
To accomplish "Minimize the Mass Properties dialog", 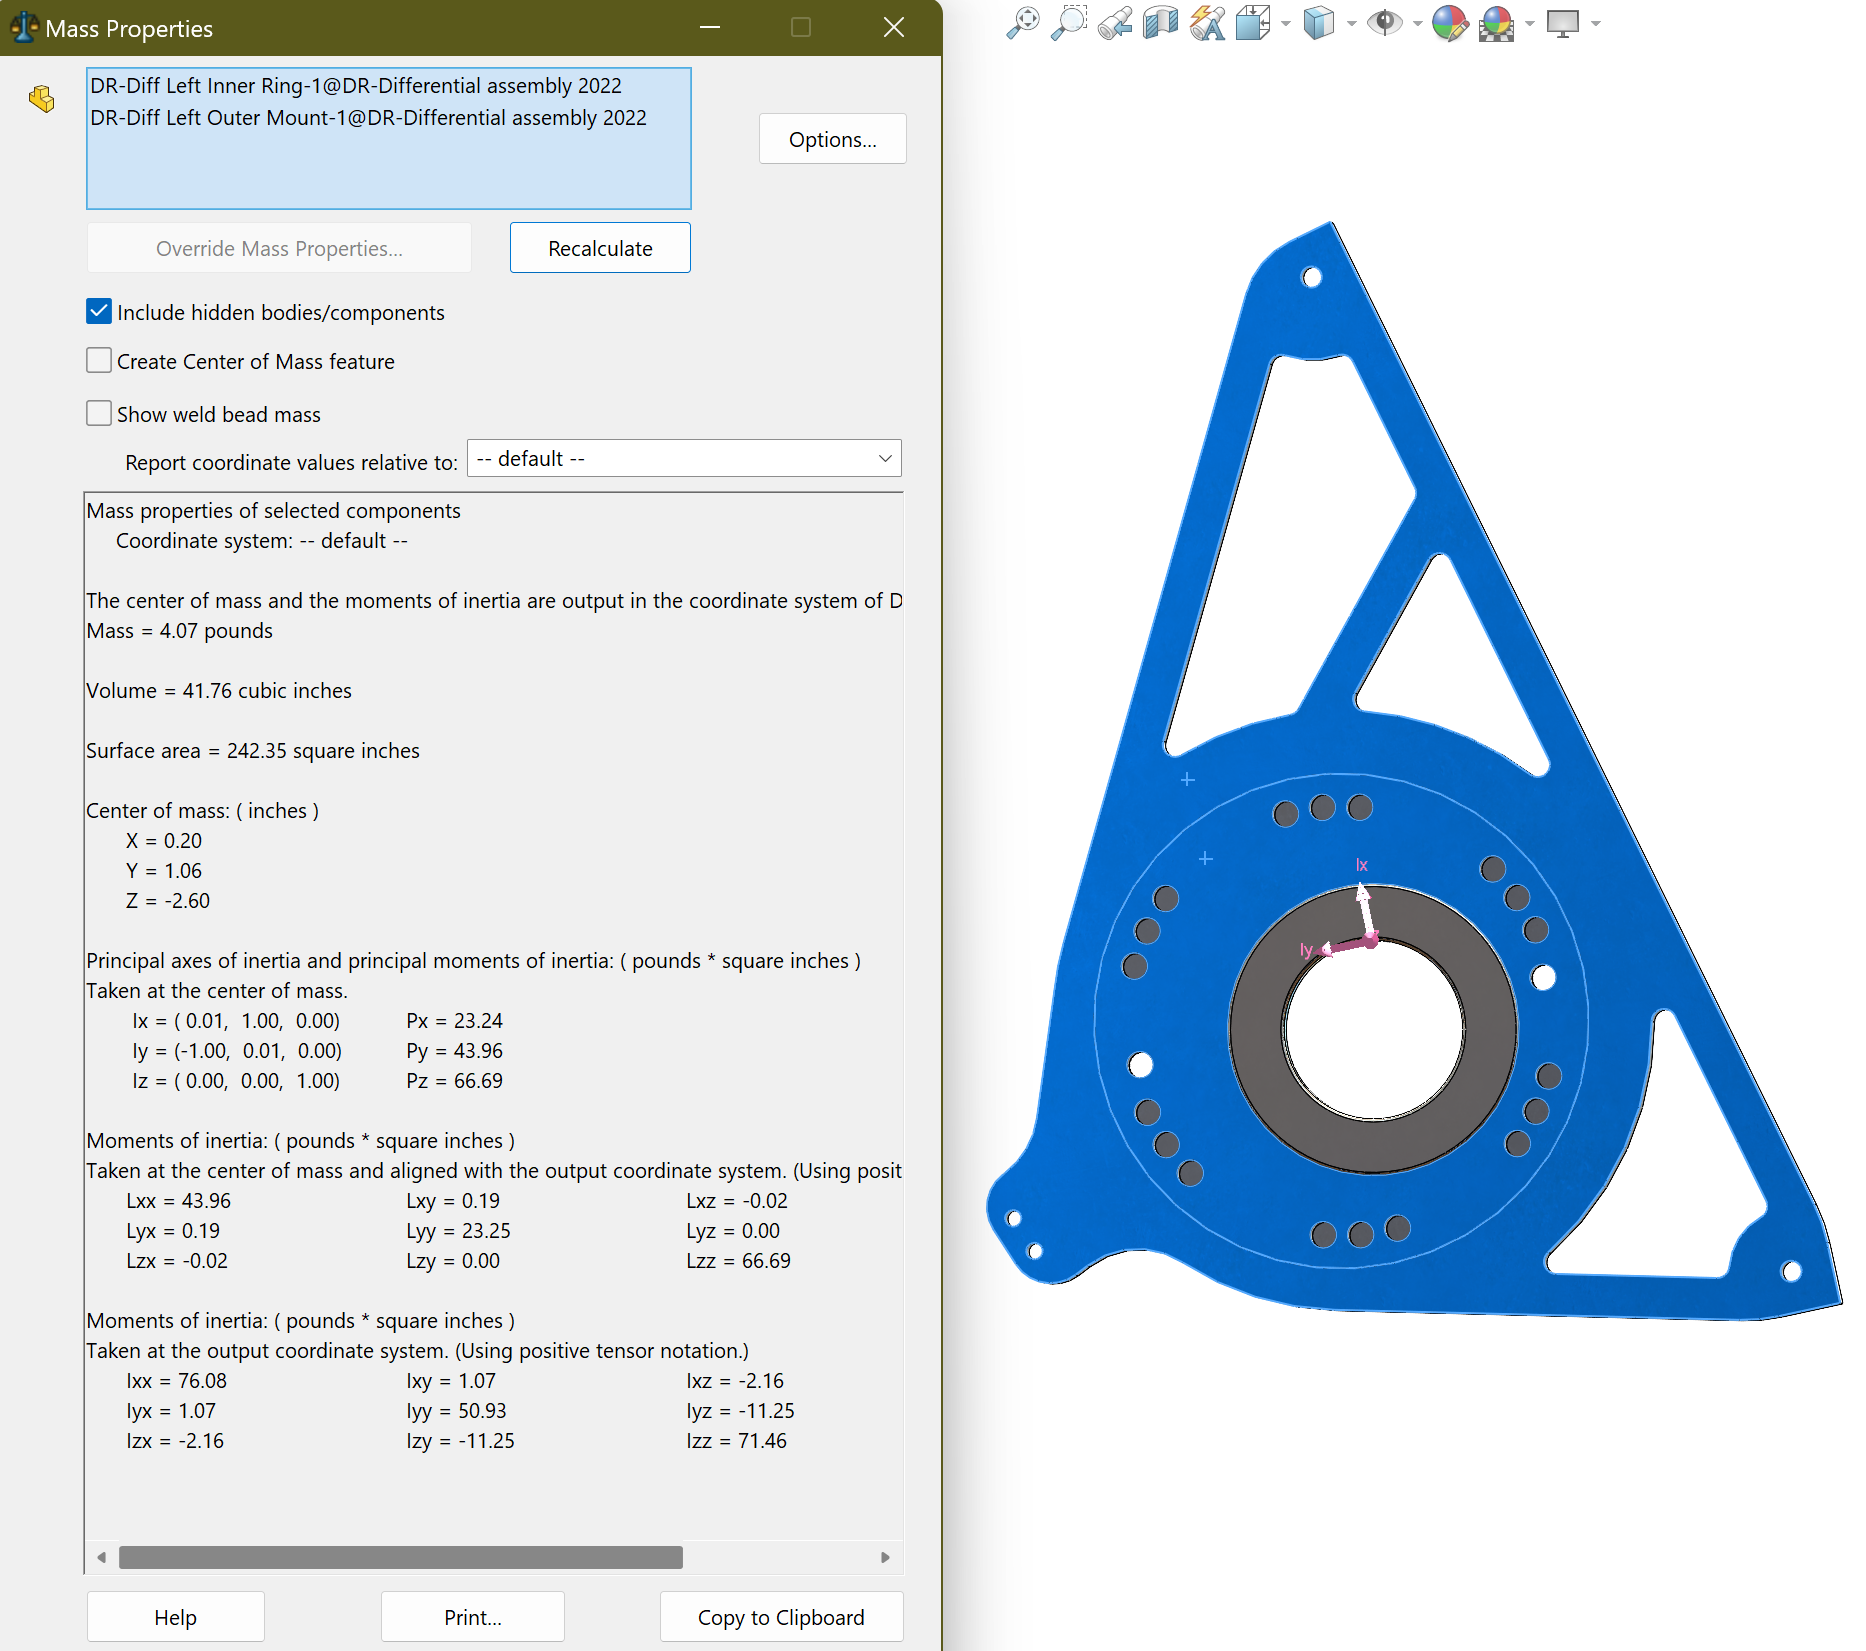I will [x=710, y=27].
